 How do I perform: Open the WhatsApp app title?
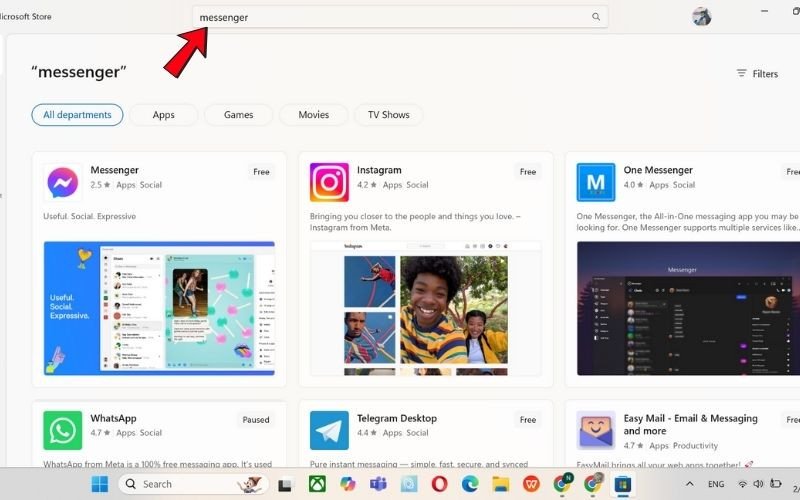tap(113, 418)
